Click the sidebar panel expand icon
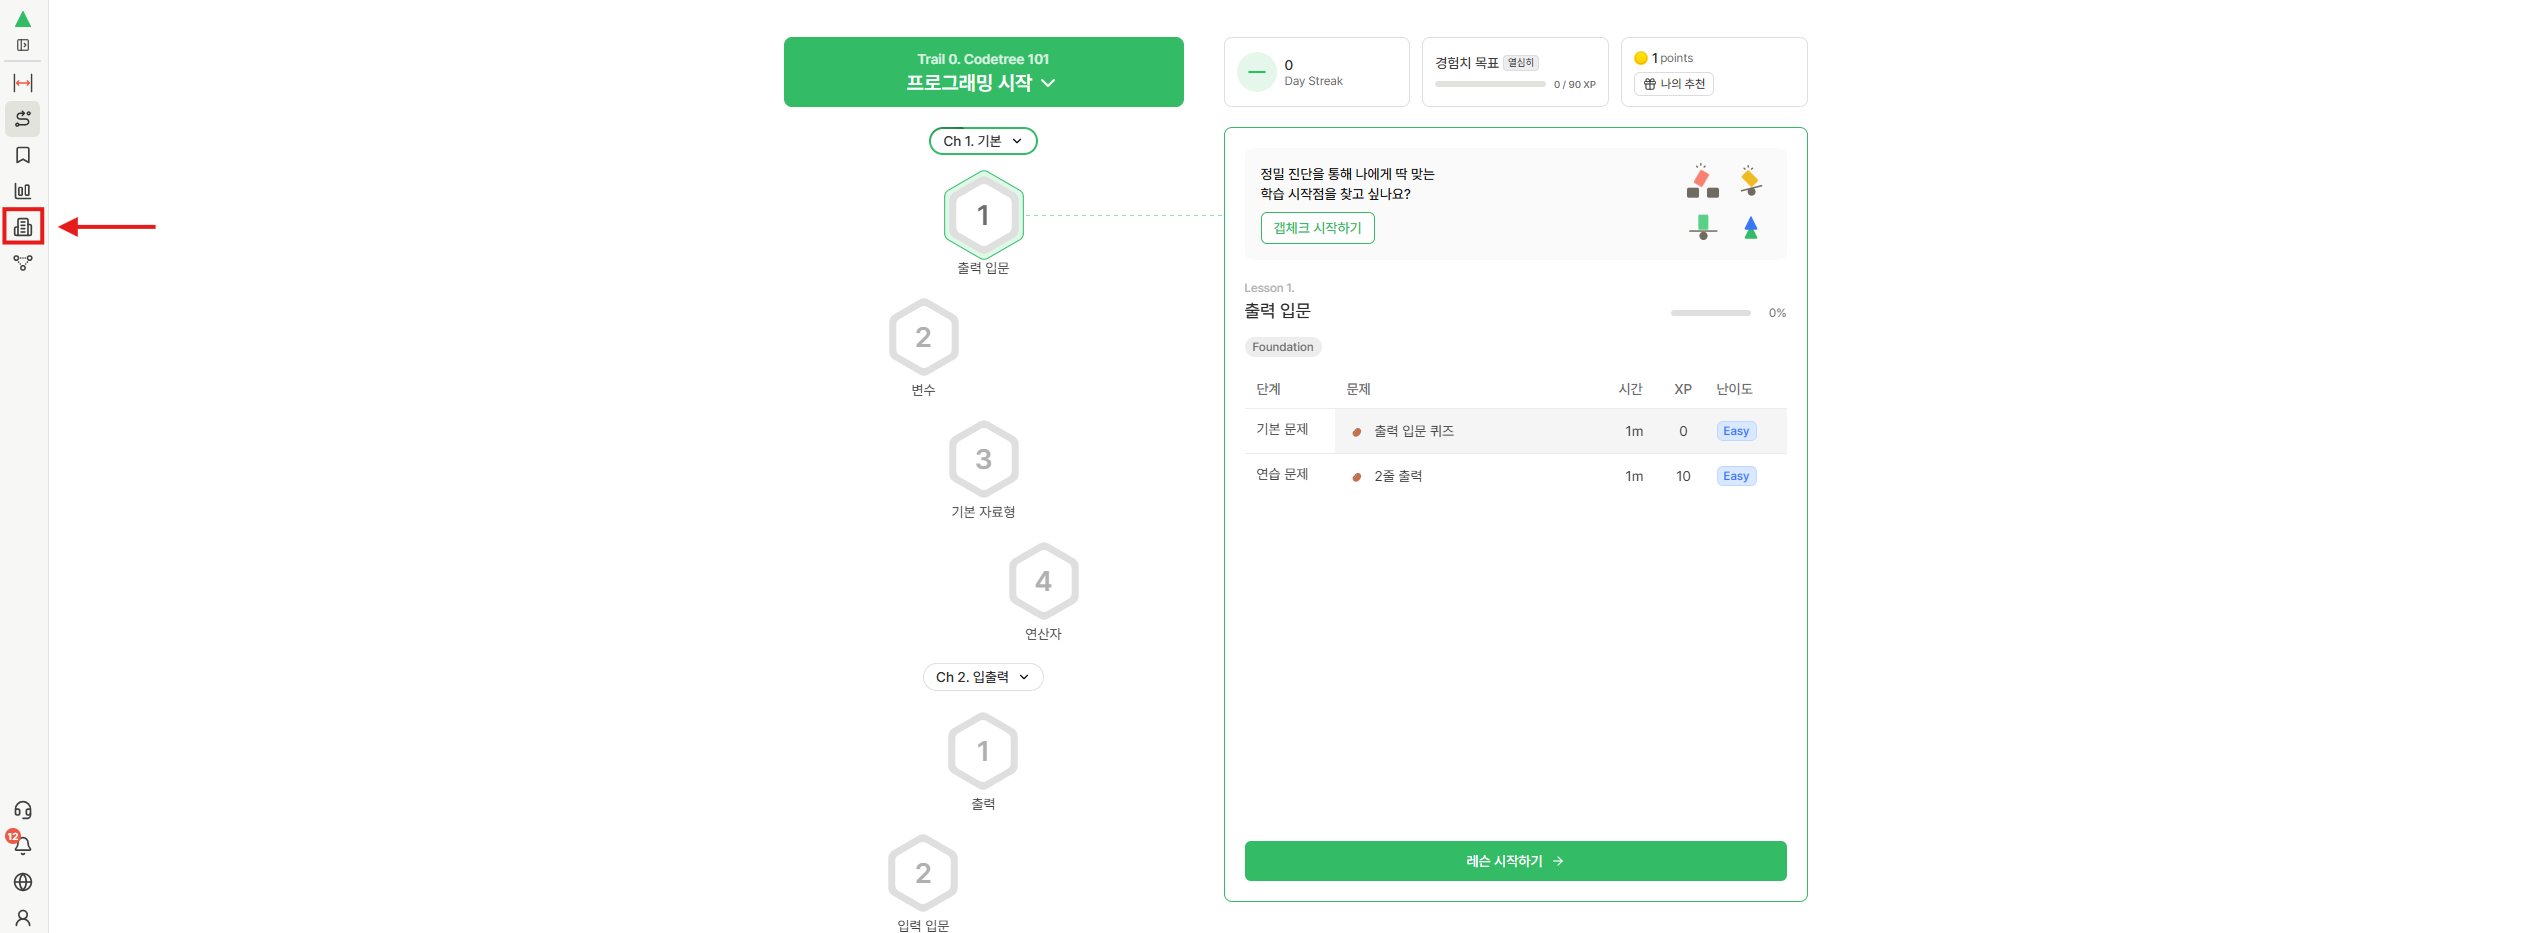Screen dimensions: 2525x933 23,45
